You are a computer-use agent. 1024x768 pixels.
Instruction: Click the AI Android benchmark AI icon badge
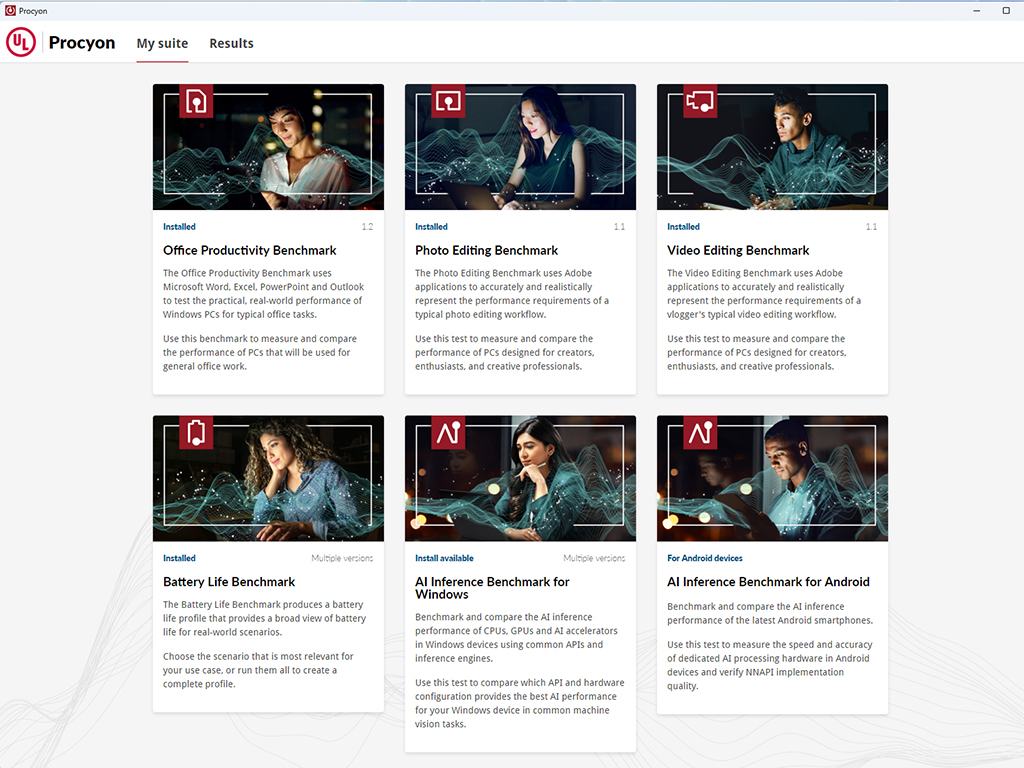pyautogui.click(x=700, y=432)
